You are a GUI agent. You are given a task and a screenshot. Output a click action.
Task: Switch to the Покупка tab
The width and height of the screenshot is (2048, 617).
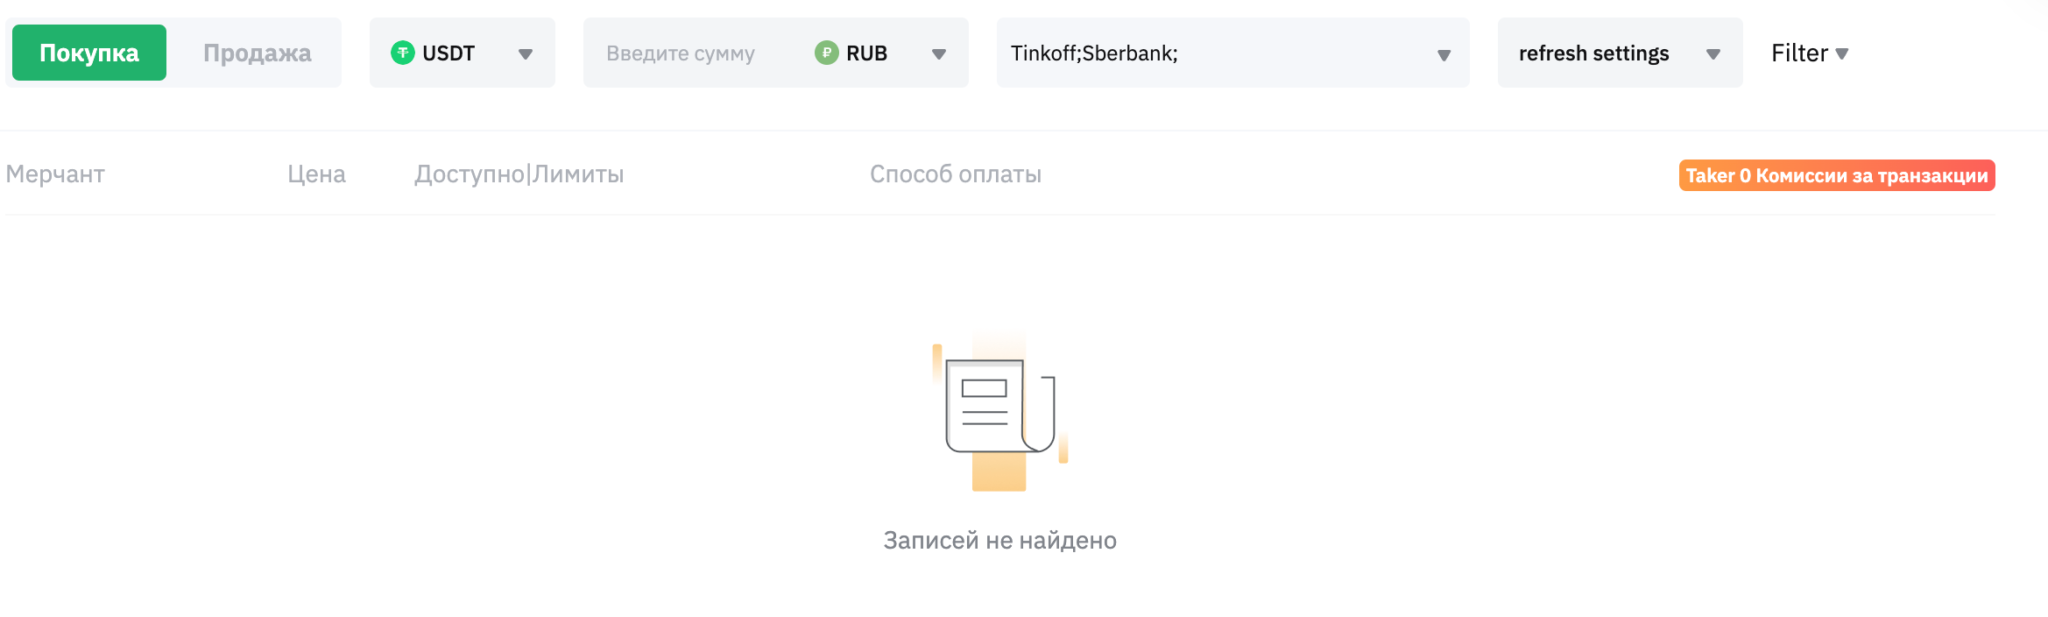coord(87,53)
